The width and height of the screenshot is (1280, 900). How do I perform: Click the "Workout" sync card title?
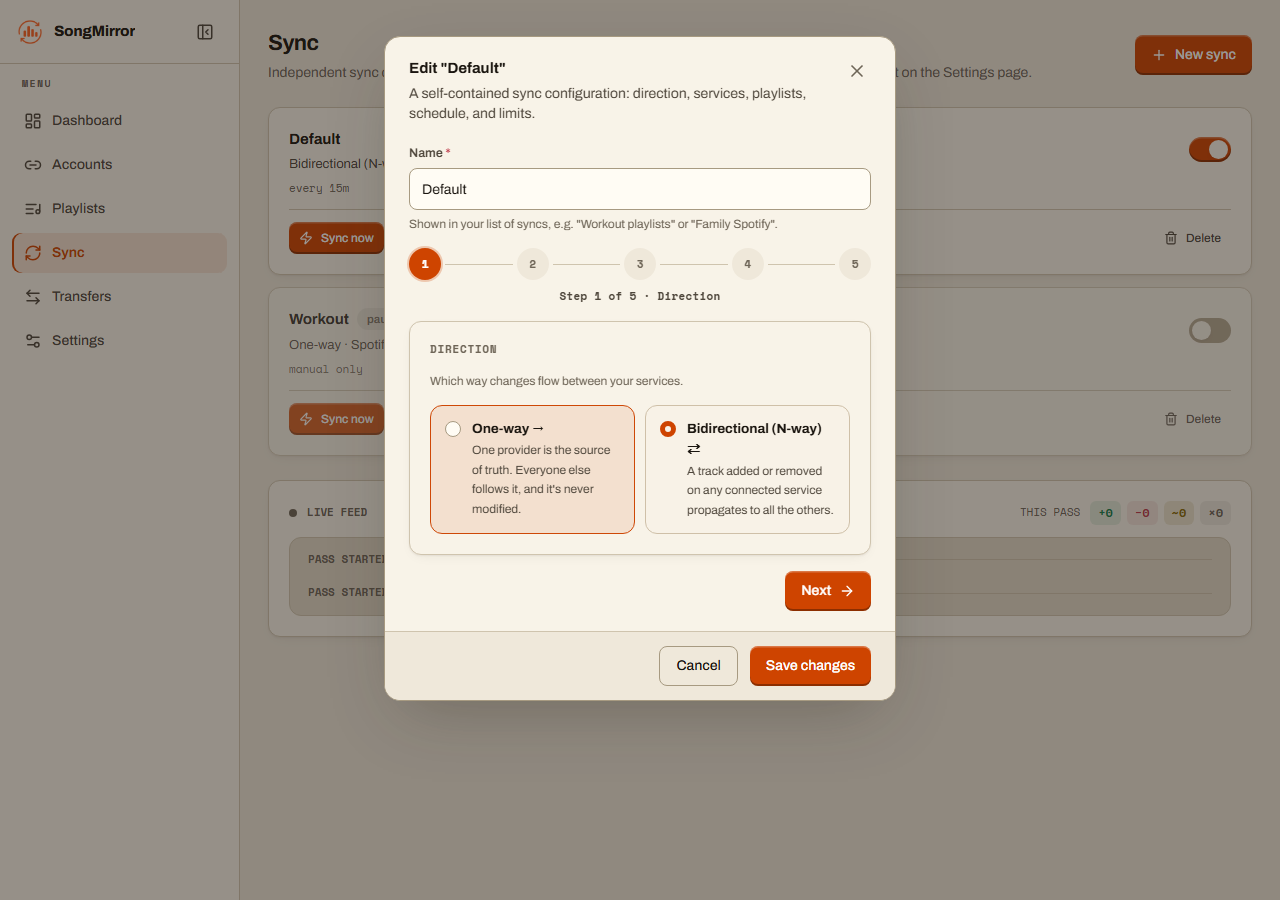tap(319, 319)
